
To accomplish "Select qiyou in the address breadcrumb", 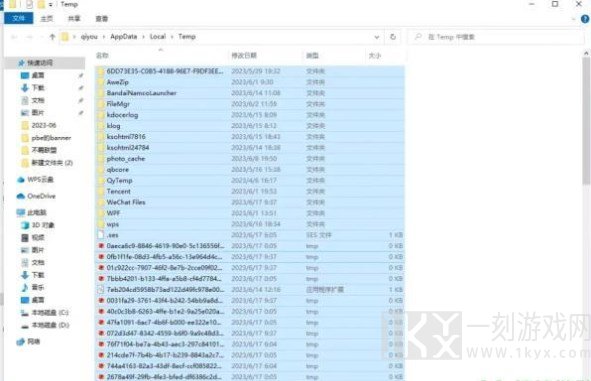I will [x=89, y=37].
